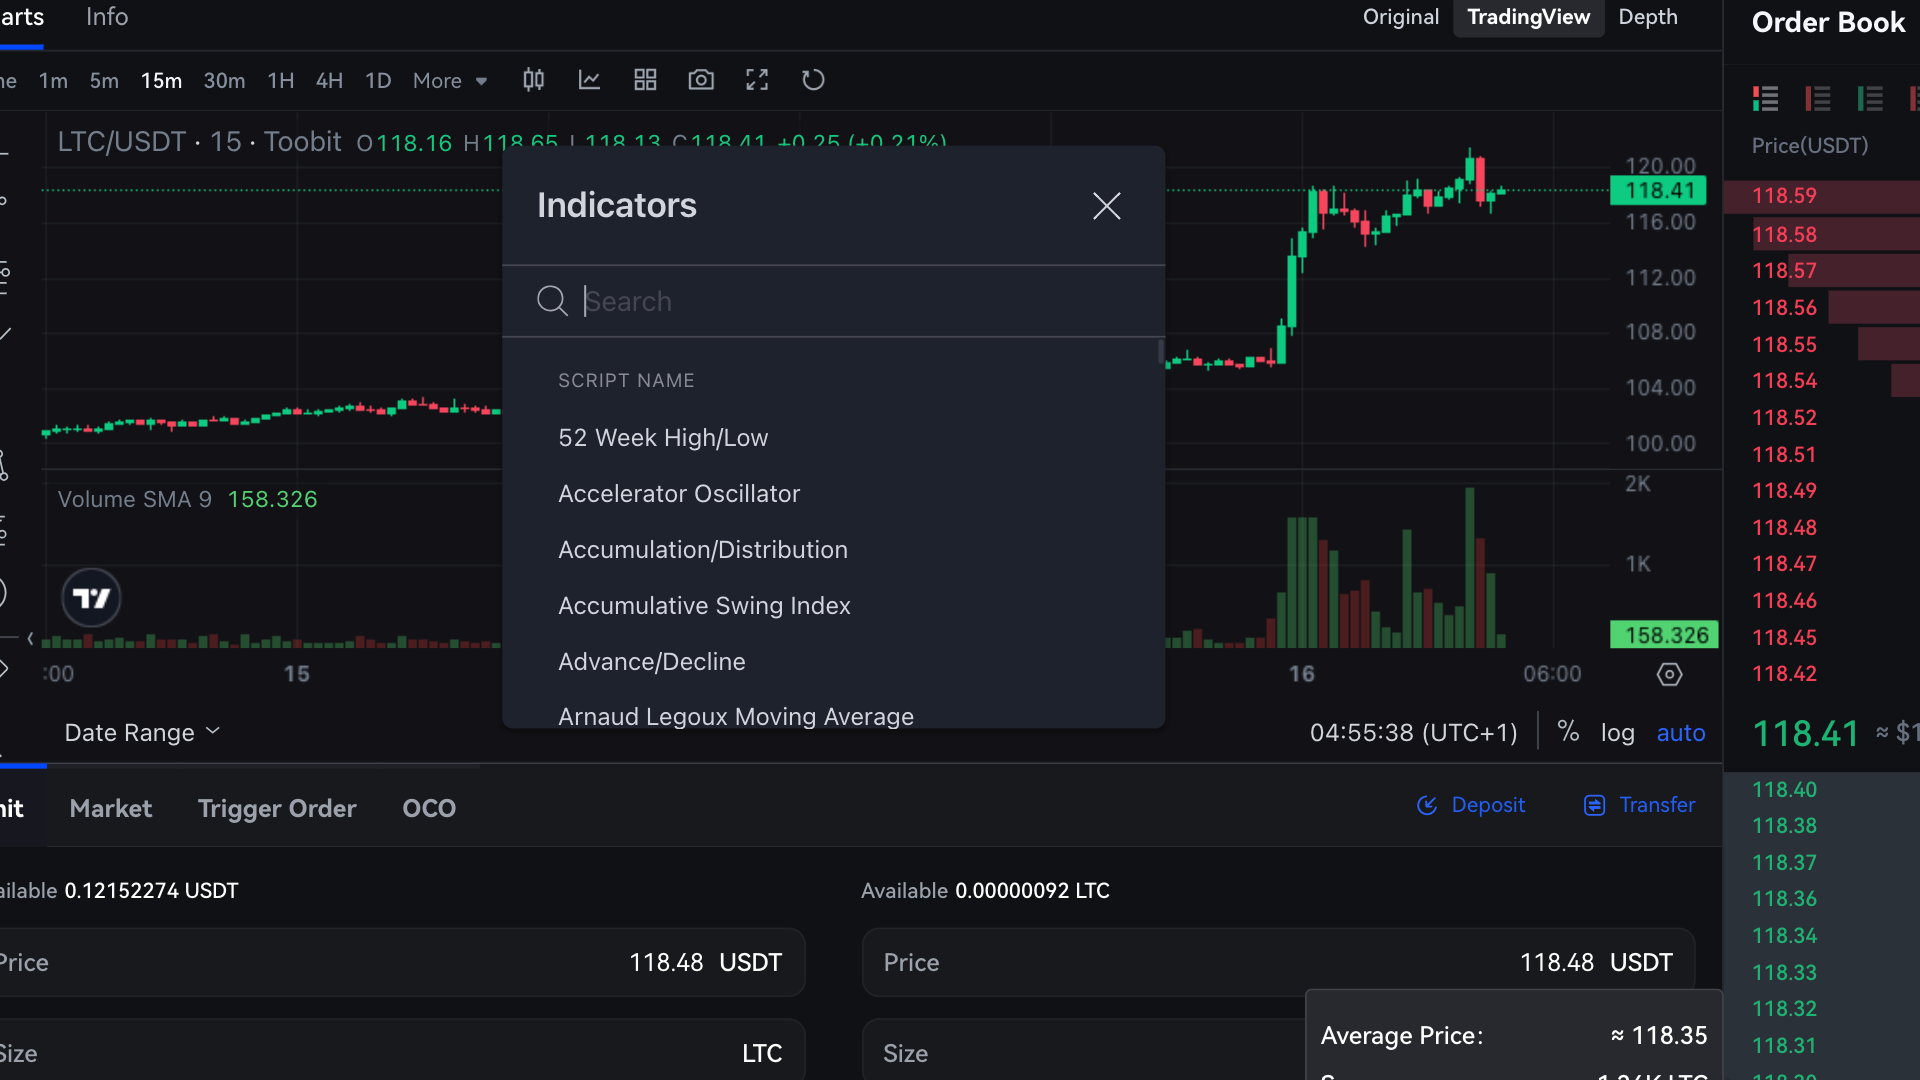The image size is (1920, 1080).
Task: Open the candlestick chart style icon
Action: coord(534,80)
